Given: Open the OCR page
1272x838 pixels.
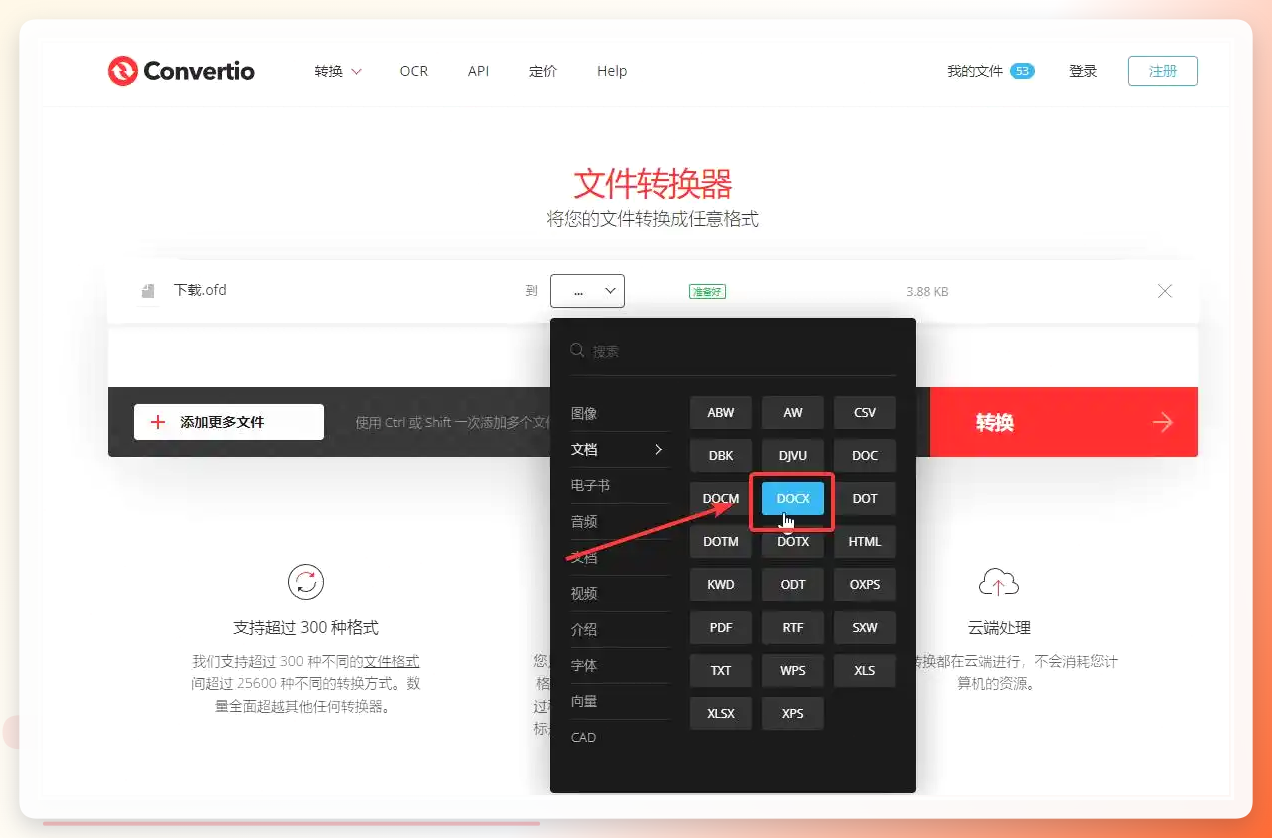Looking at the screenshot, I should 414,71.
